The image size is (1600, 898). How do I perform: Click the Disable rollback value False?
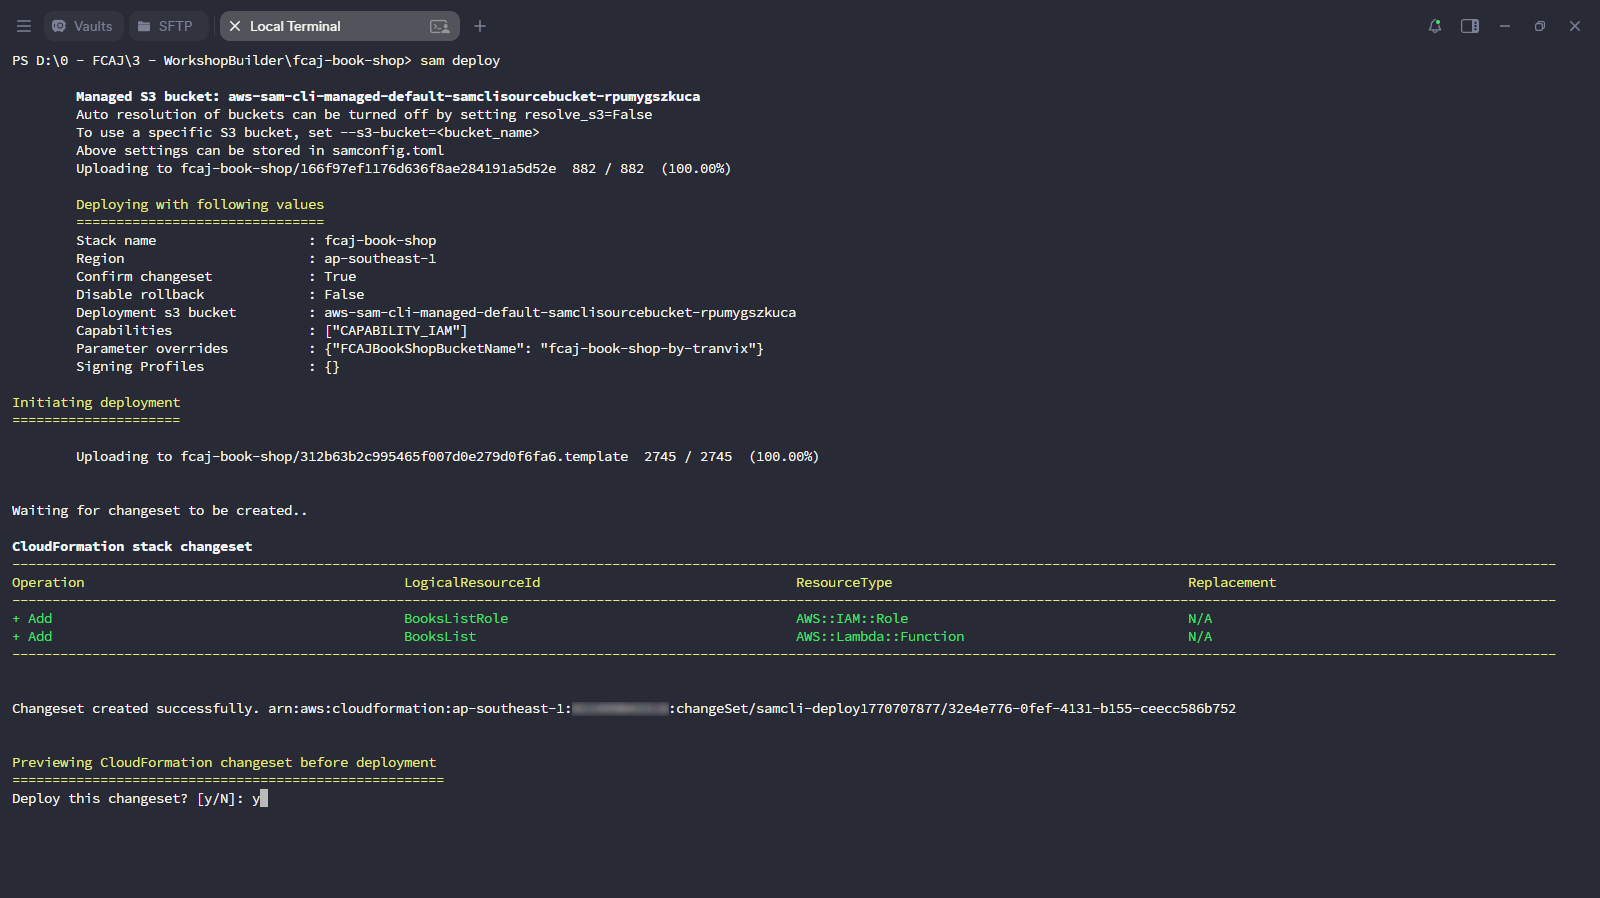click(x=344, y=295)
